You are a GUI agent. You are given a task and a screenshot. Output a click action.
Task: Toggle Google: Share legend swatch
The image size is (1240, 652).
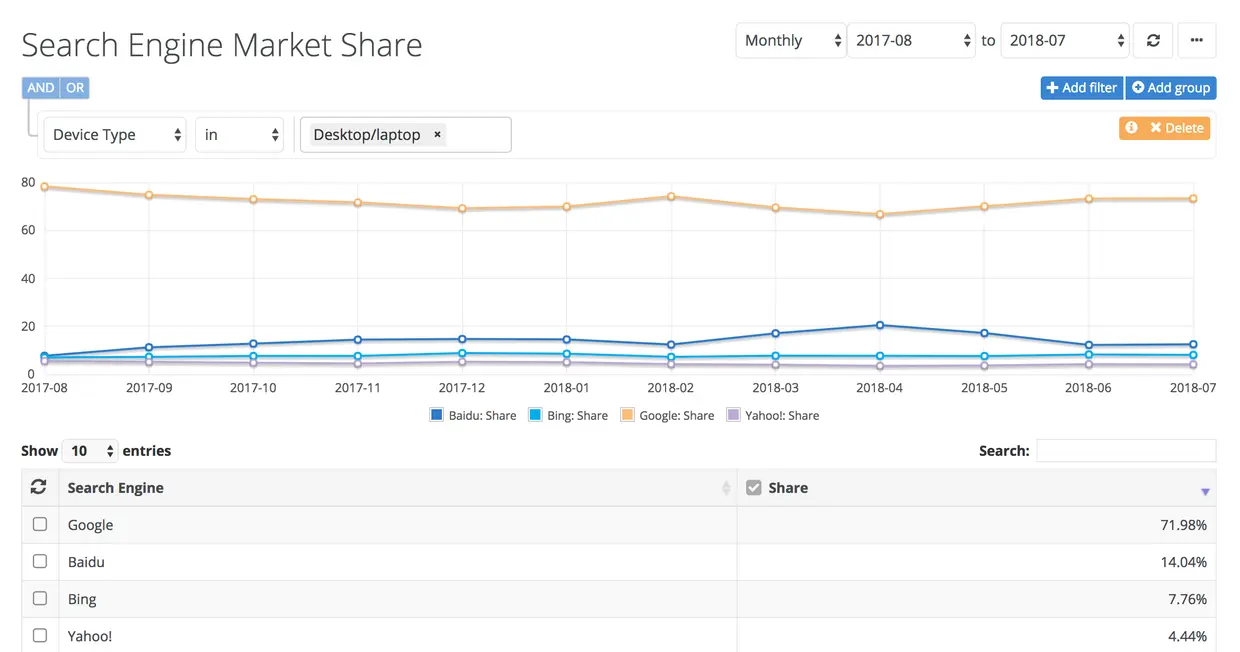pos(627,415)
